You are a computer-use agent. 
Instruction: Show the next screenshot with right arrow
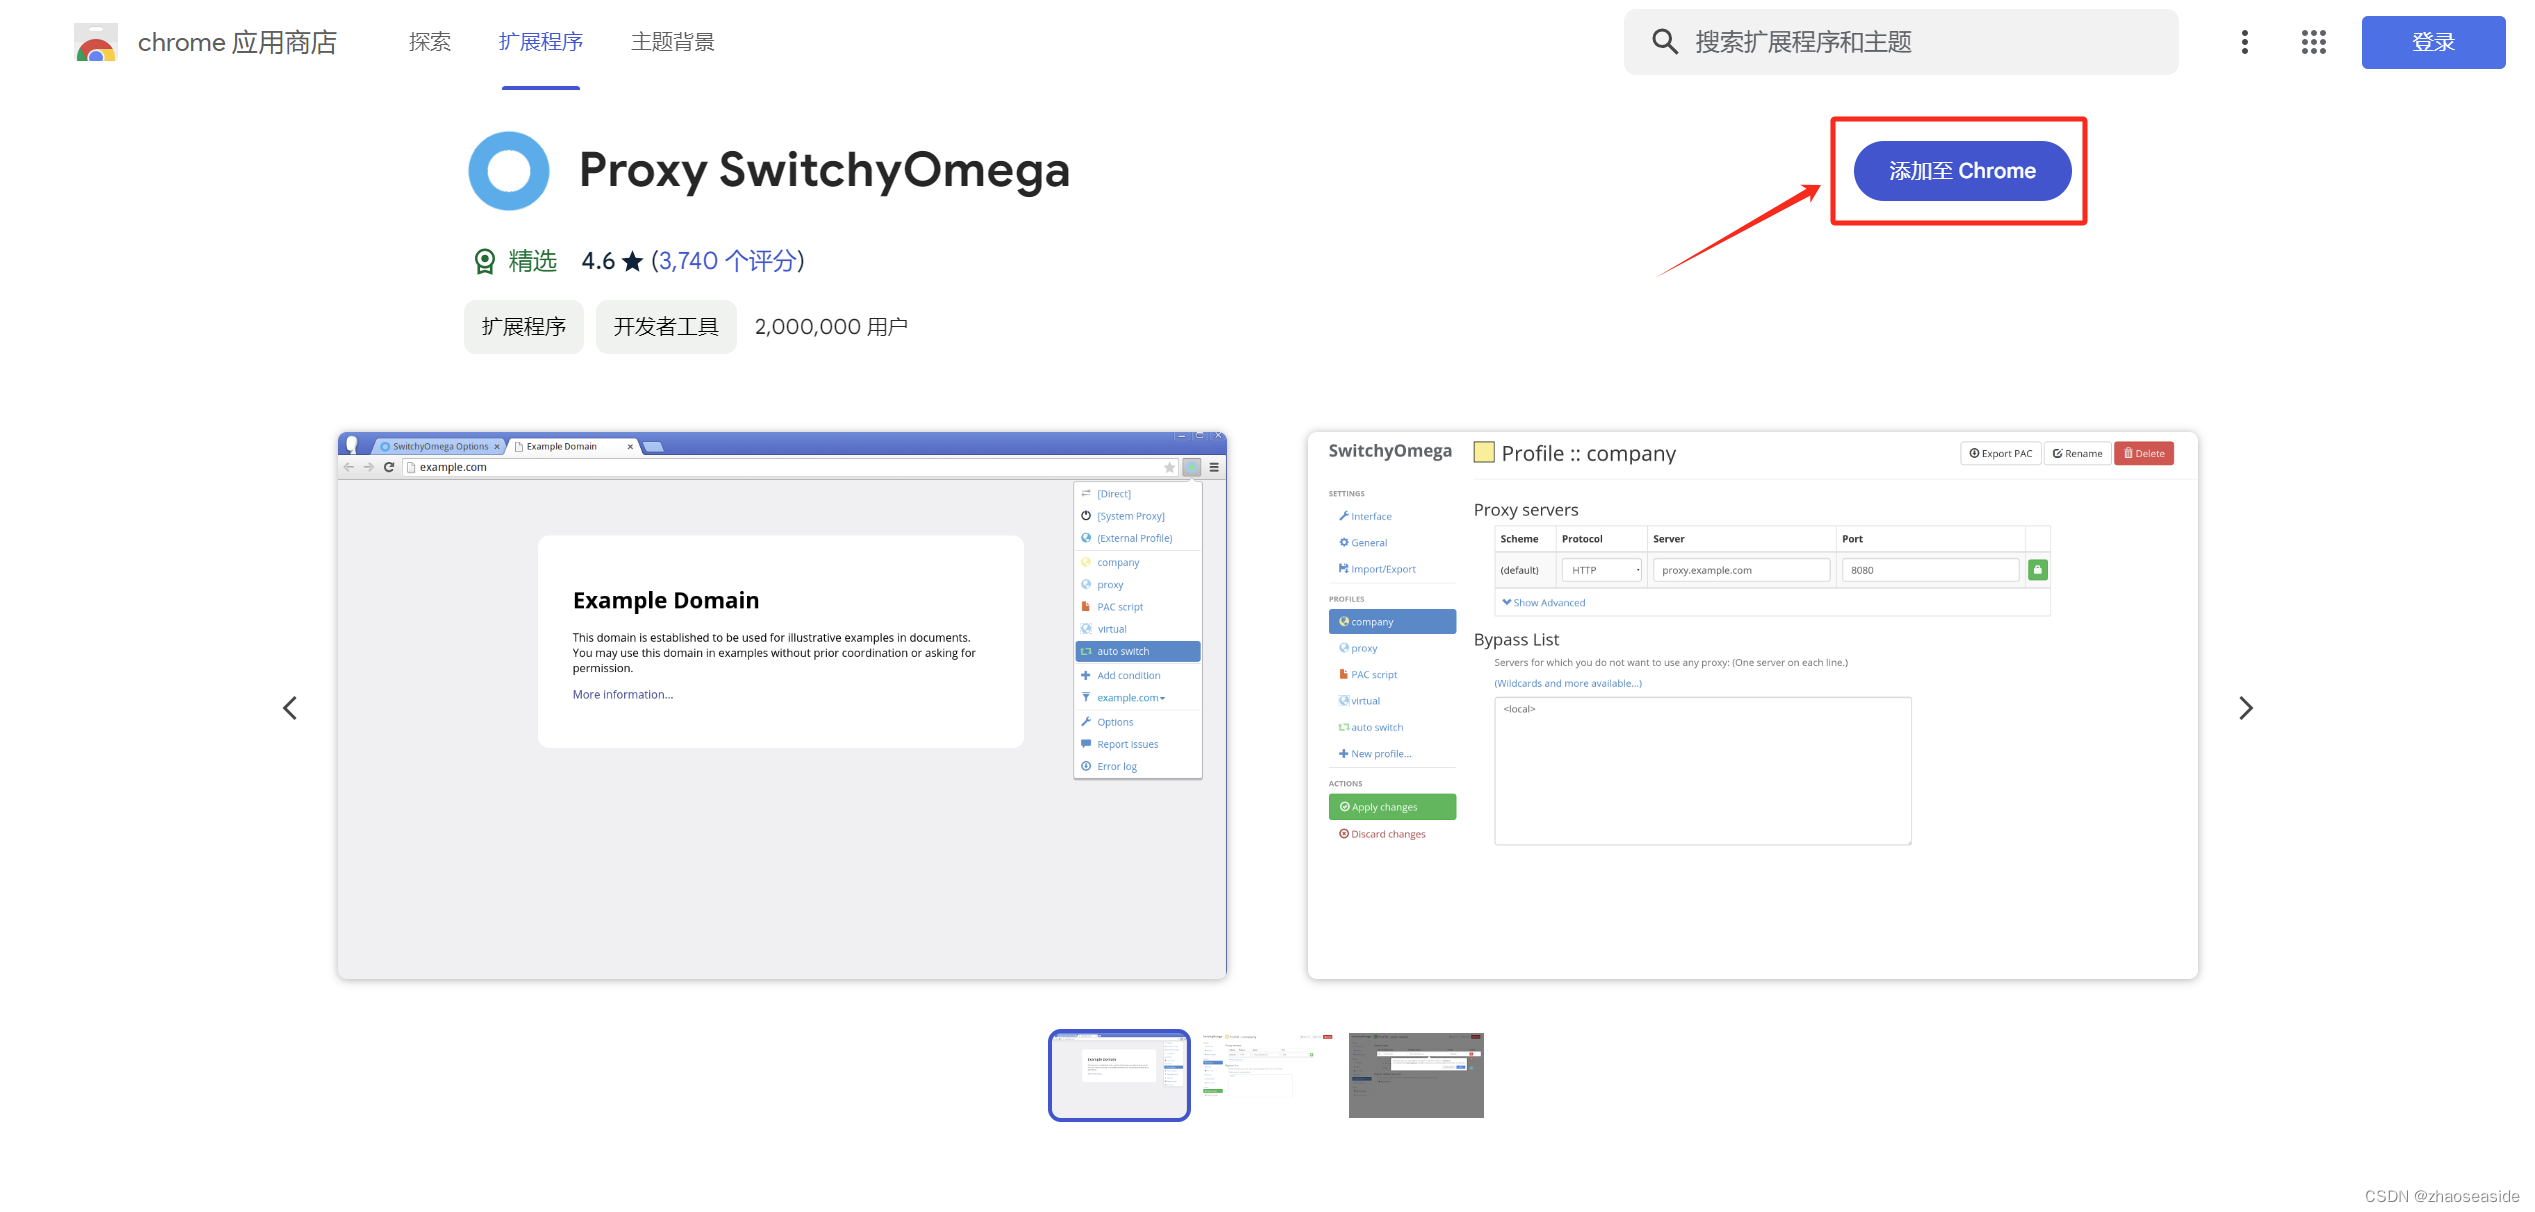[x=2246, y=708]
